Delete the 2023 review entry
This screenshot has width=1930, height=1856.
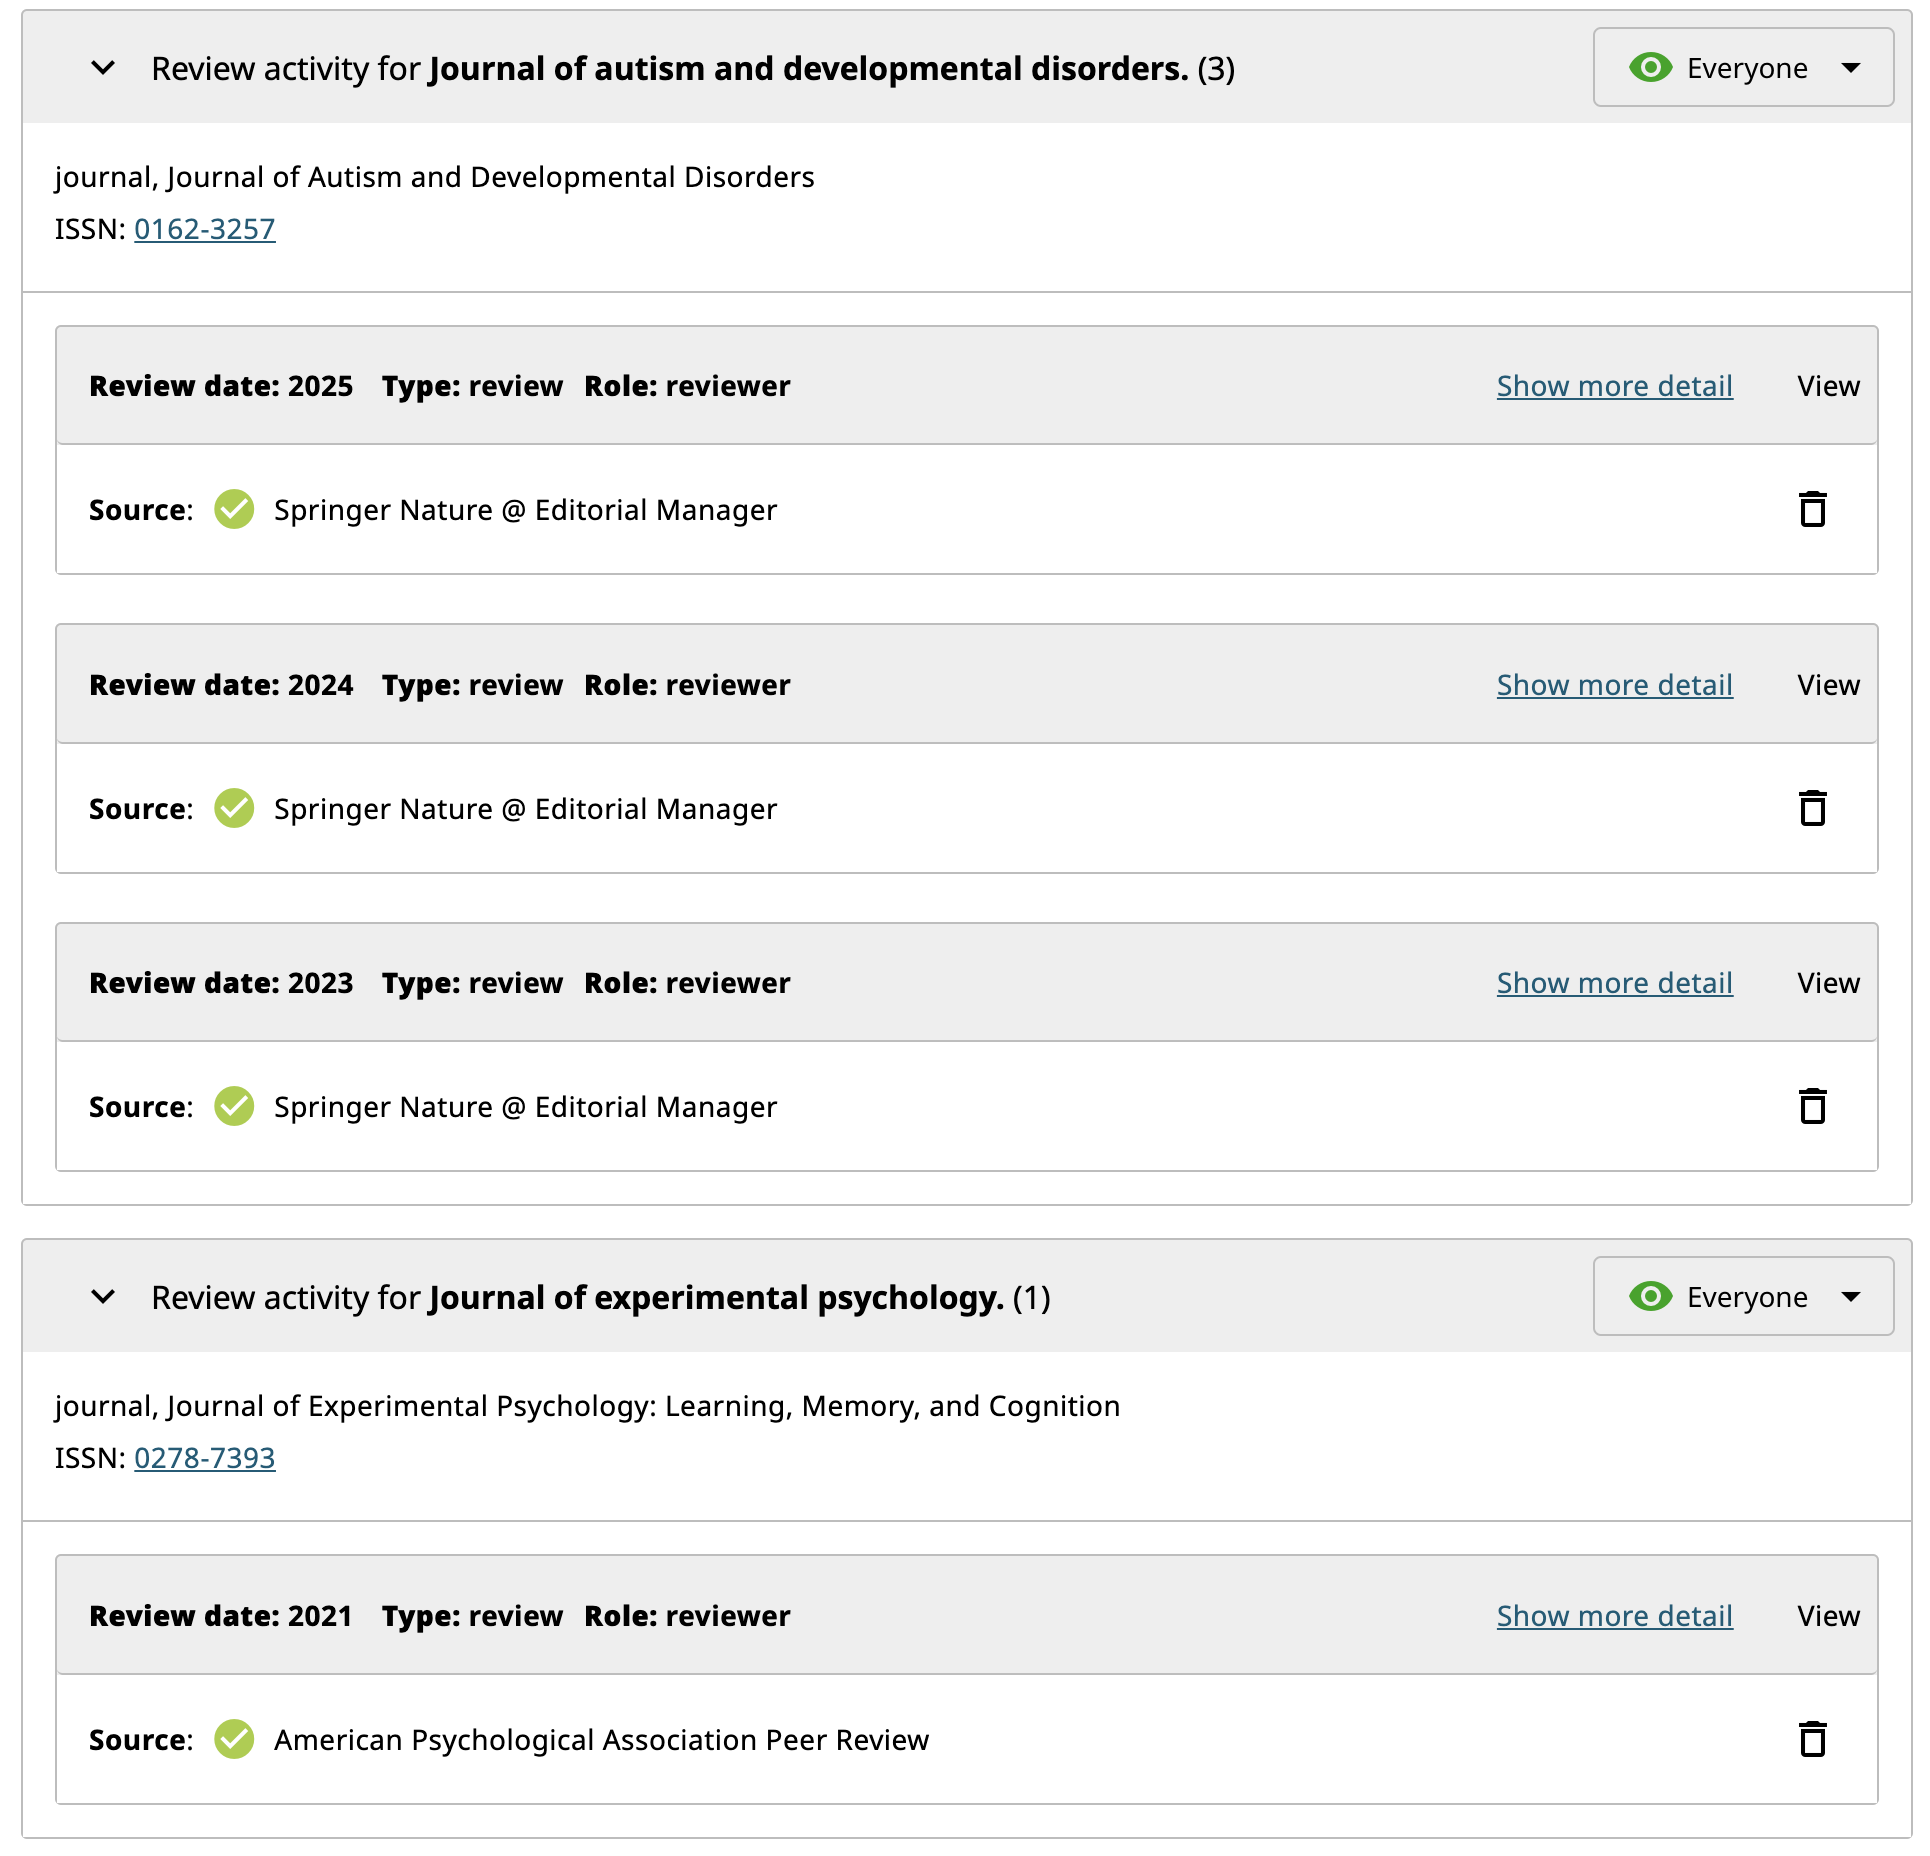1812,1107
